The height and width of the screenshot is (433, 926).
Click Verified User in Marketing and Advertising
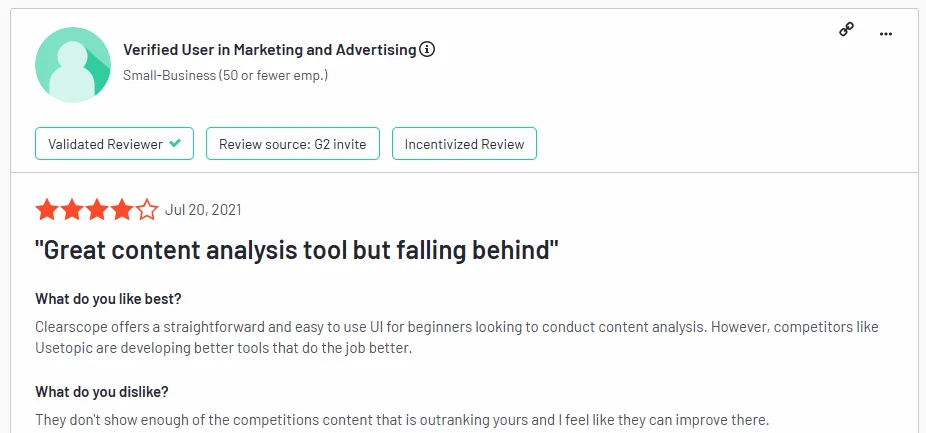coord(269,49)
